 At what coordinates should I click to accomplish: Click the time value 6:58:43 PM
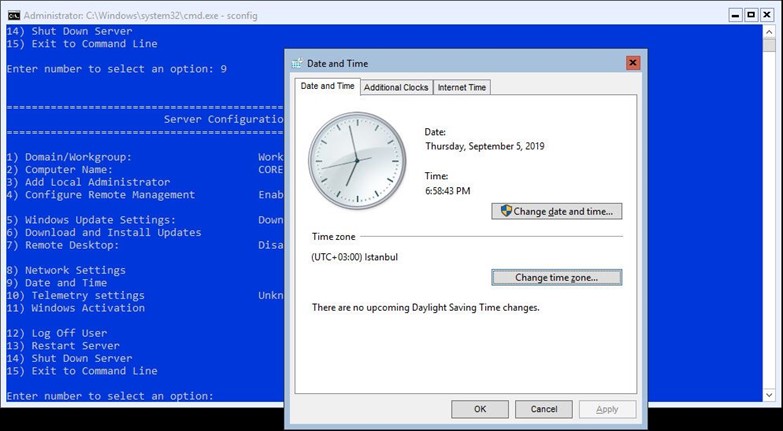click(448, 191)
